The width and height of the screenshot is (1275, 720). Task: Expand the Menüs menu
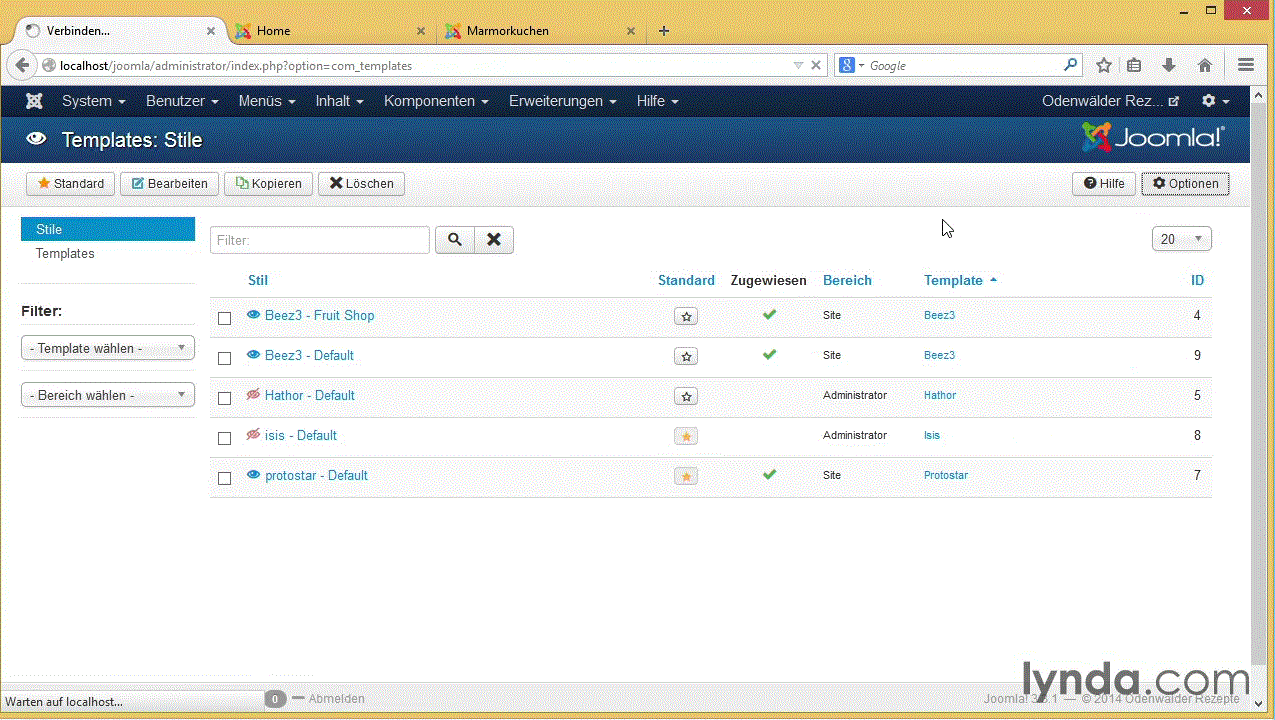(267, 101)
